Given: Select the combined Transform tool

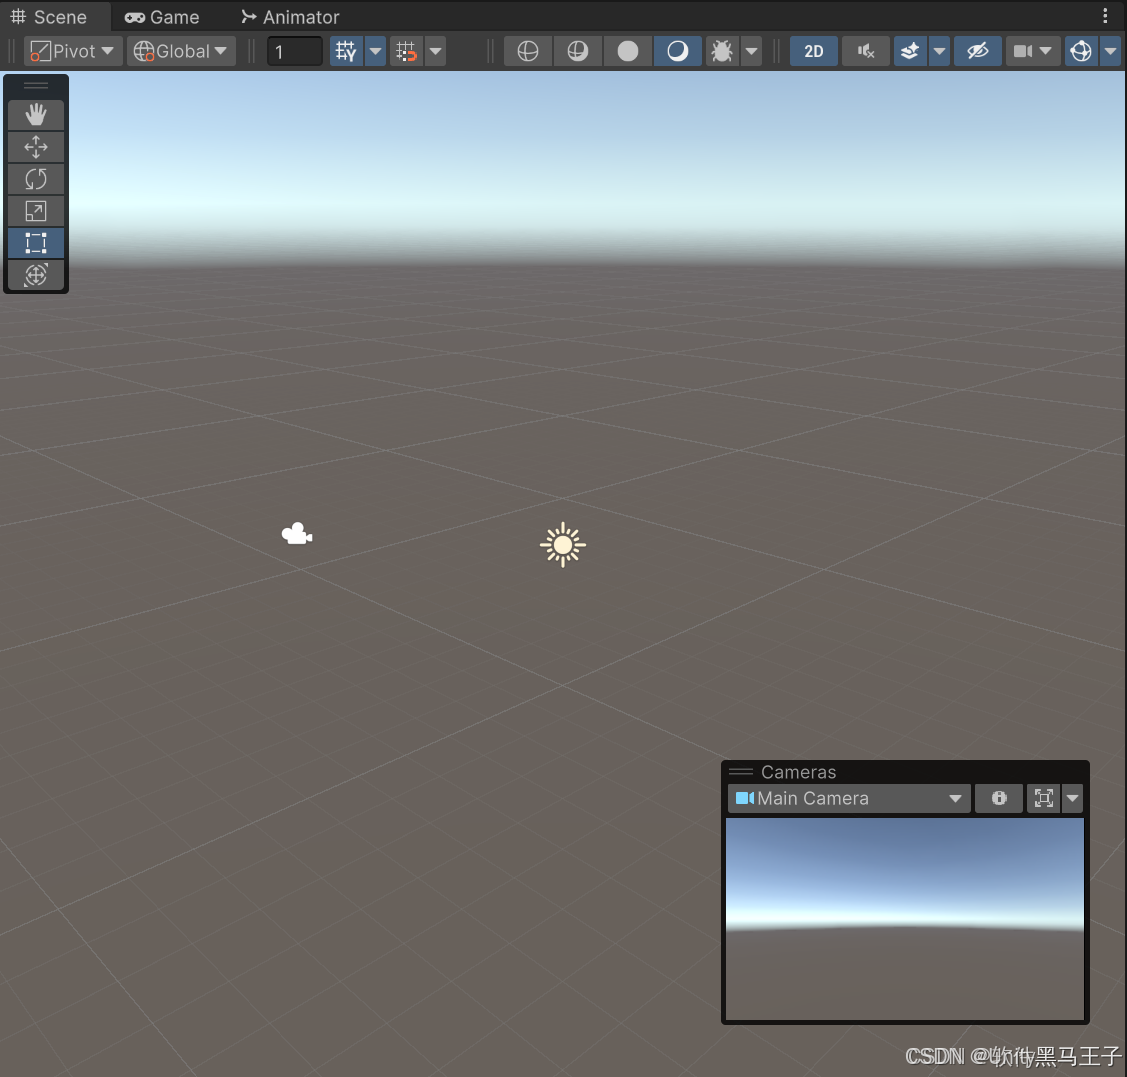Looking at the screenshot, I should pyautogui.click(x=36, y=275).
